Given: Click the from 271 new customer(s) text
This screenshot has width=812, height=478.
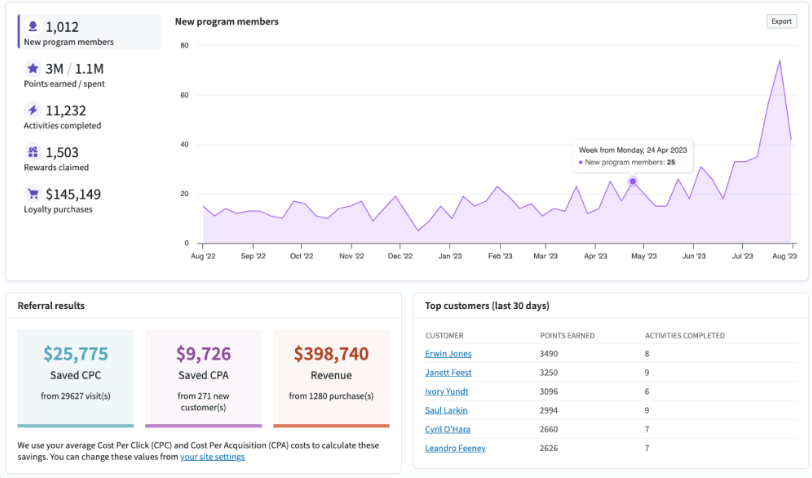Looking at the screenshot, I should click(x=203, y=401).
